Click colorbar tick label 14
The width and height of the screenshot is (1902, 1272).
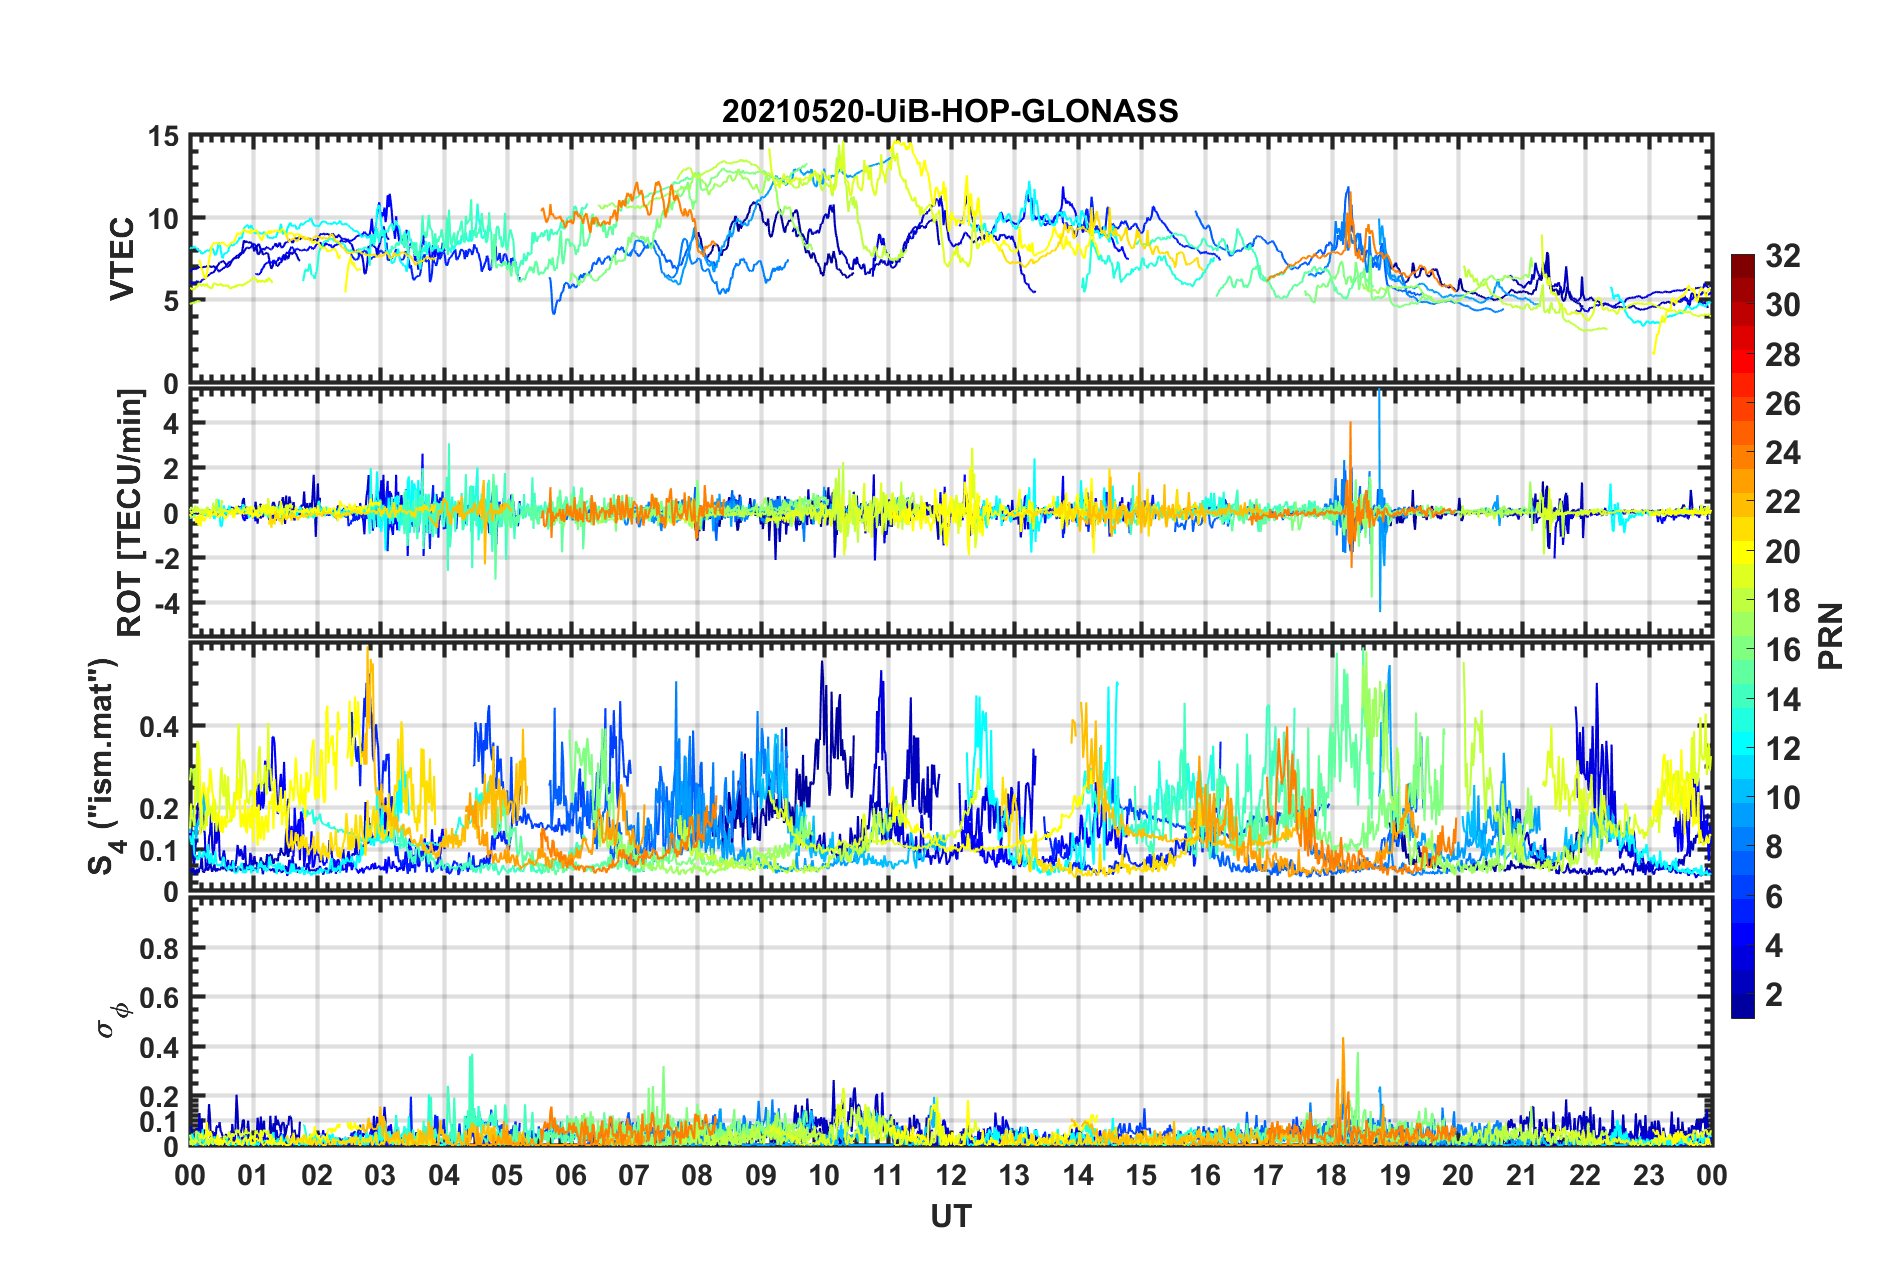(x=1783, y=700)
